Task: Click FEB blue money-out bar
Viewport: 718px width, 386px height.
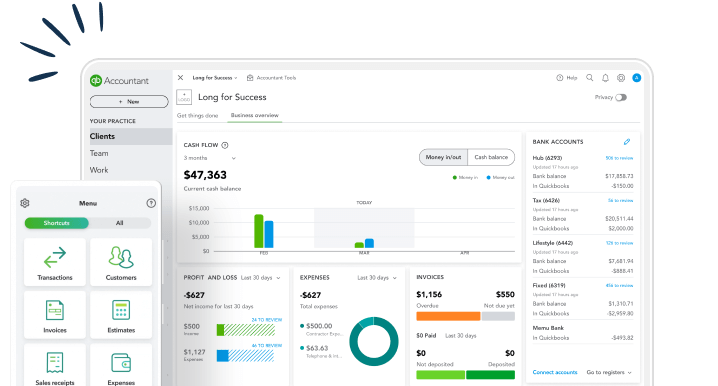Action: pos(269,234)
